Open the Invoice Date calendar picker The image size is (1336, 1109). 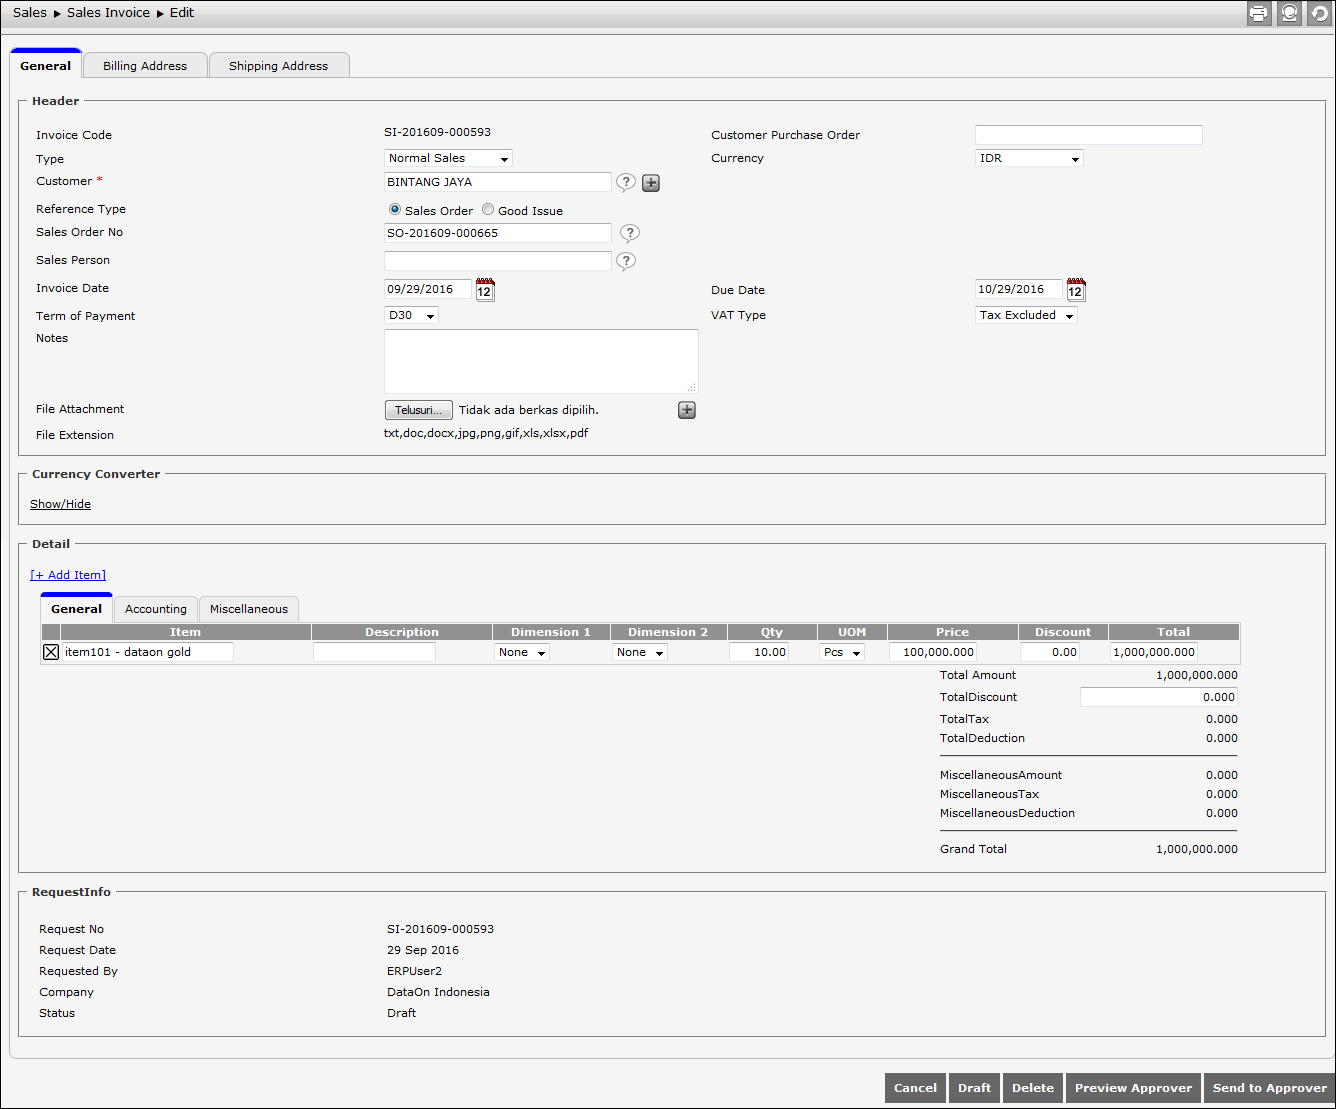[485, 290]
